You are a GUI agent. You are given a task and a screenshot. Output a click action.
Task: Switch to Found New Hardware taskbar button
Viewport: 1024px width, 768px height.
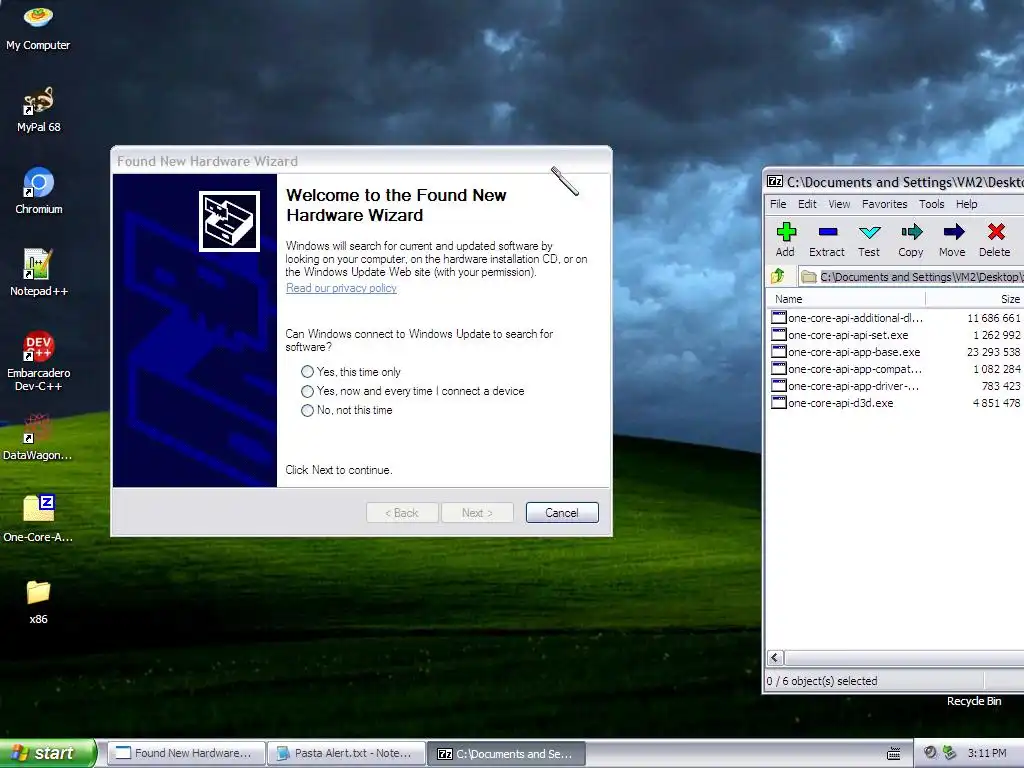click(186, 753)
